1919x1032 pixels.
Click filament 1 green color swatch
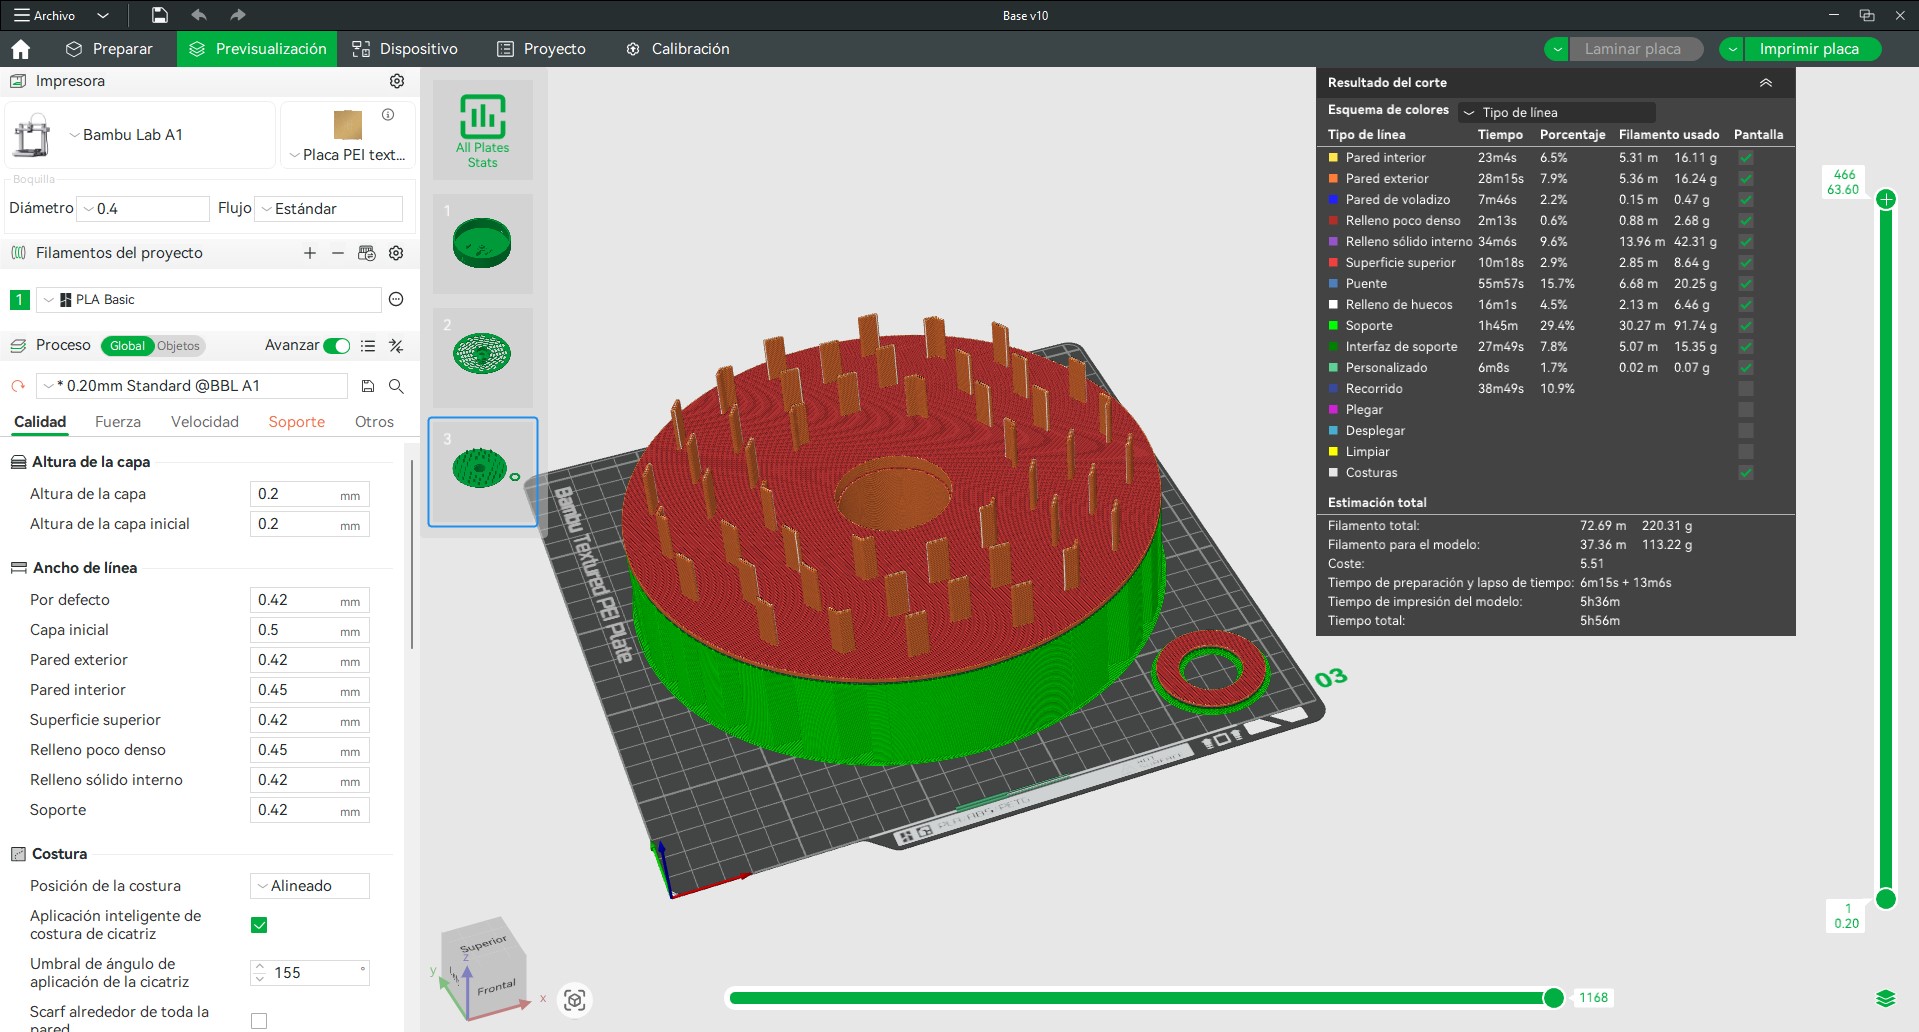(19, 300)
